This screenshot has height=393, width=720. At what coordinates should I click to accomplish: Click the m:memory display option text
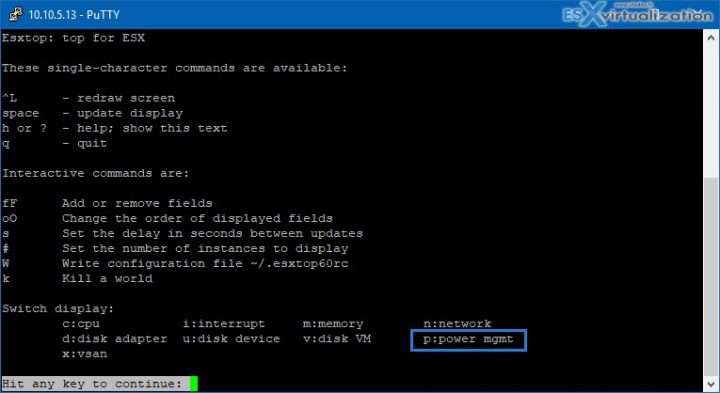tap(333, 324)
